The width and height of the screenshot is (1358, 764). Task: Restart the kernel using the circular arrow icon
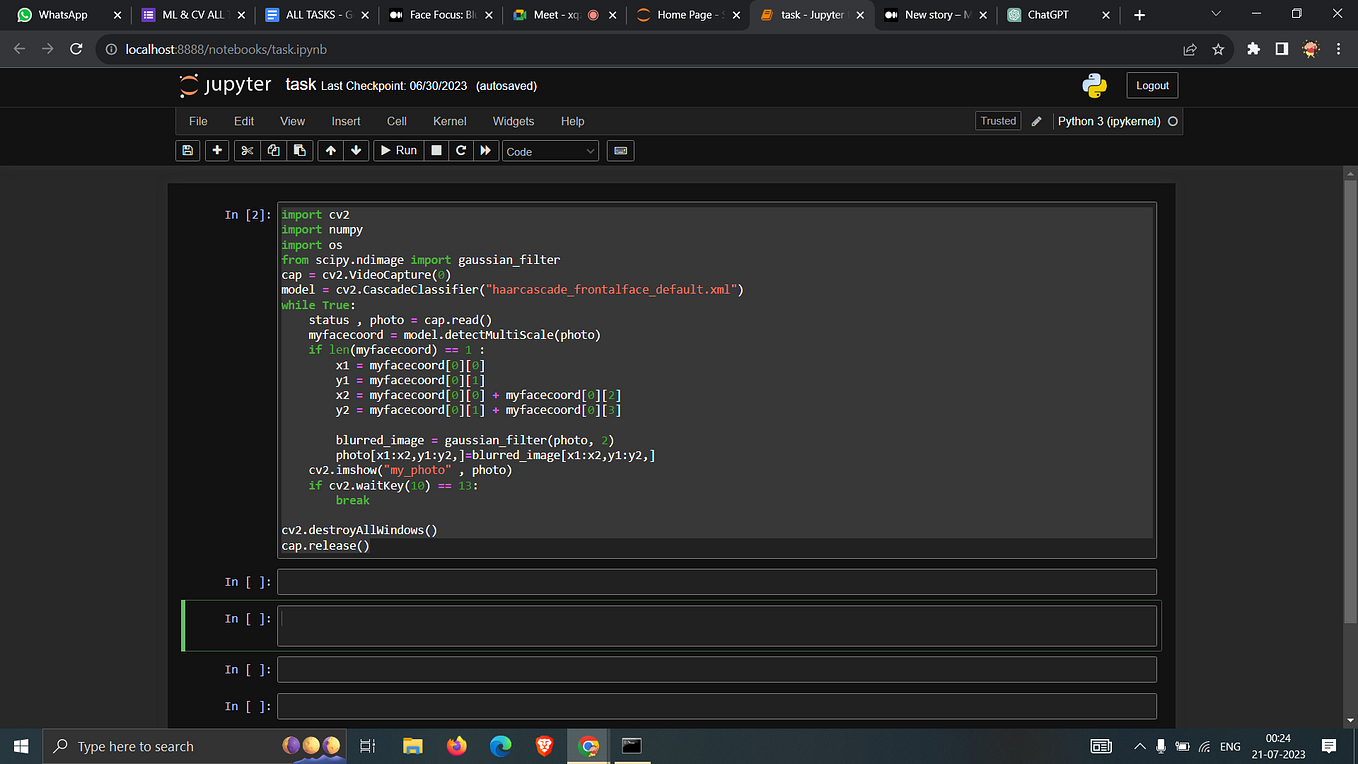[x=460, y=150]
